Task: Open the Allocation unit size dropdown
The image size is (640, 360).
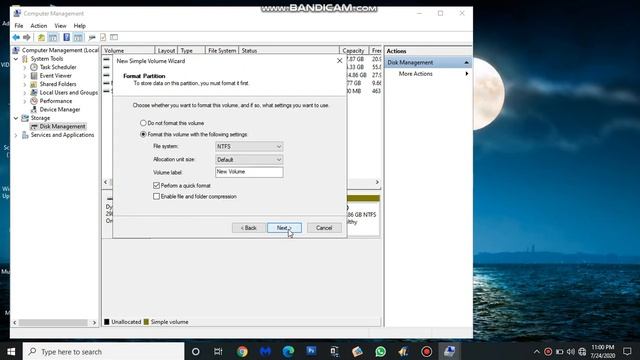Action: tap(249, 160)
